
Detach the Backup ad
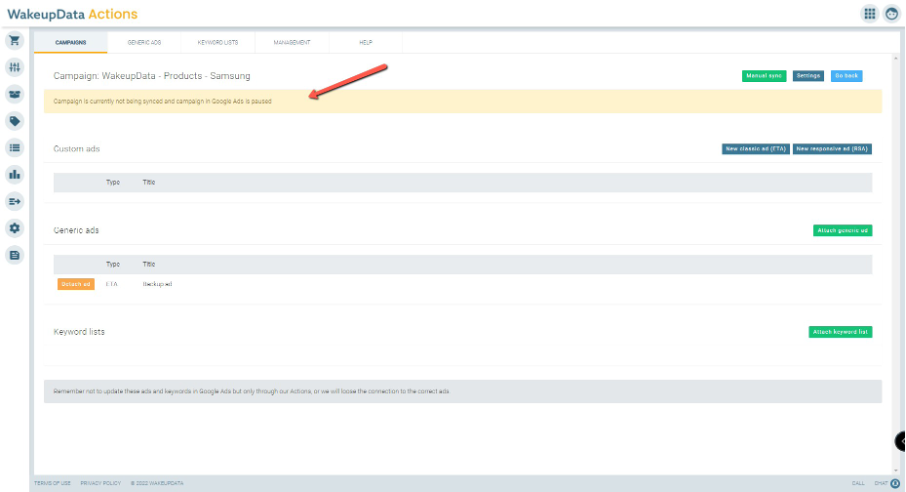coord(76,284)
